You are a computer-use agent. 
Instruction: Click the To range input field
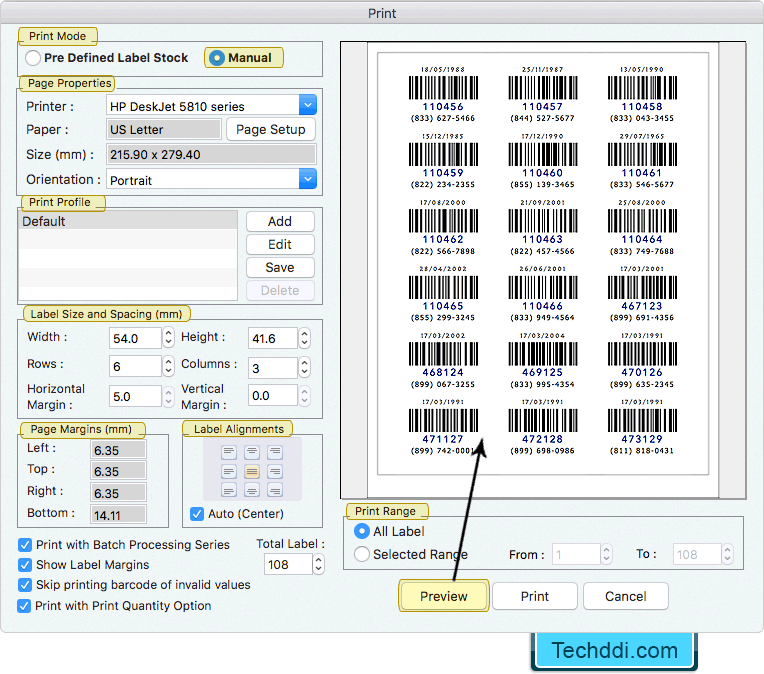697,554
